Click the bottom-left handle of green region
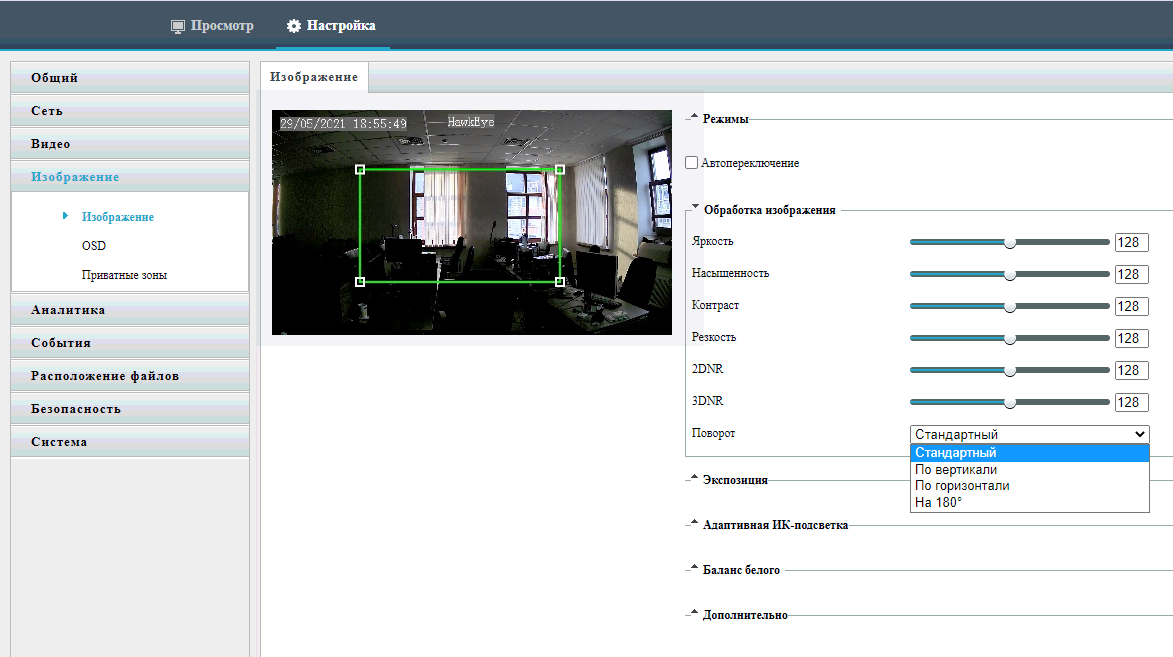This screenshot has width=1173, height=657. 360,282
